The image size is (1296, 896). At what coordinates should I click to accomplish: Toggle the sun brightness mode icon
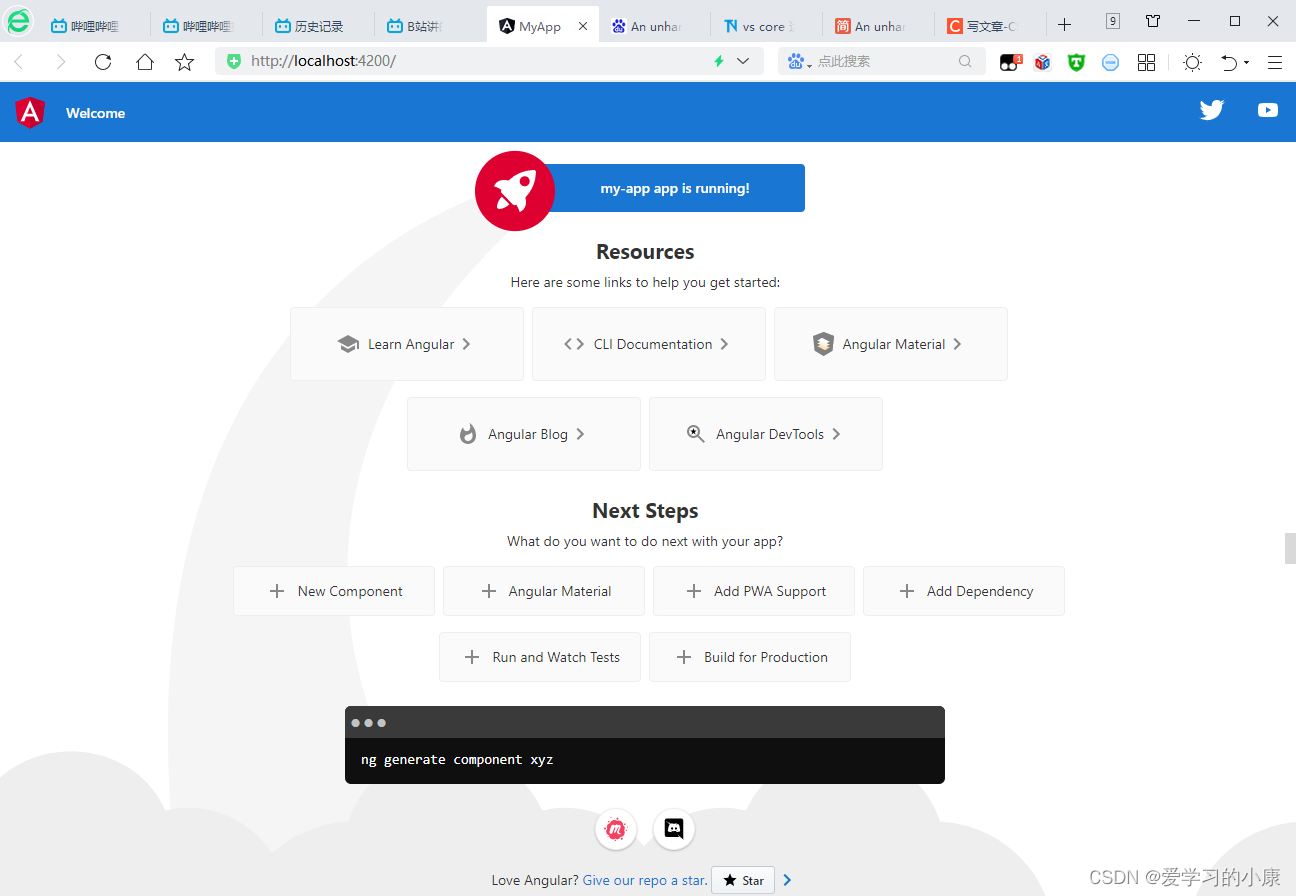[1192, 62]
